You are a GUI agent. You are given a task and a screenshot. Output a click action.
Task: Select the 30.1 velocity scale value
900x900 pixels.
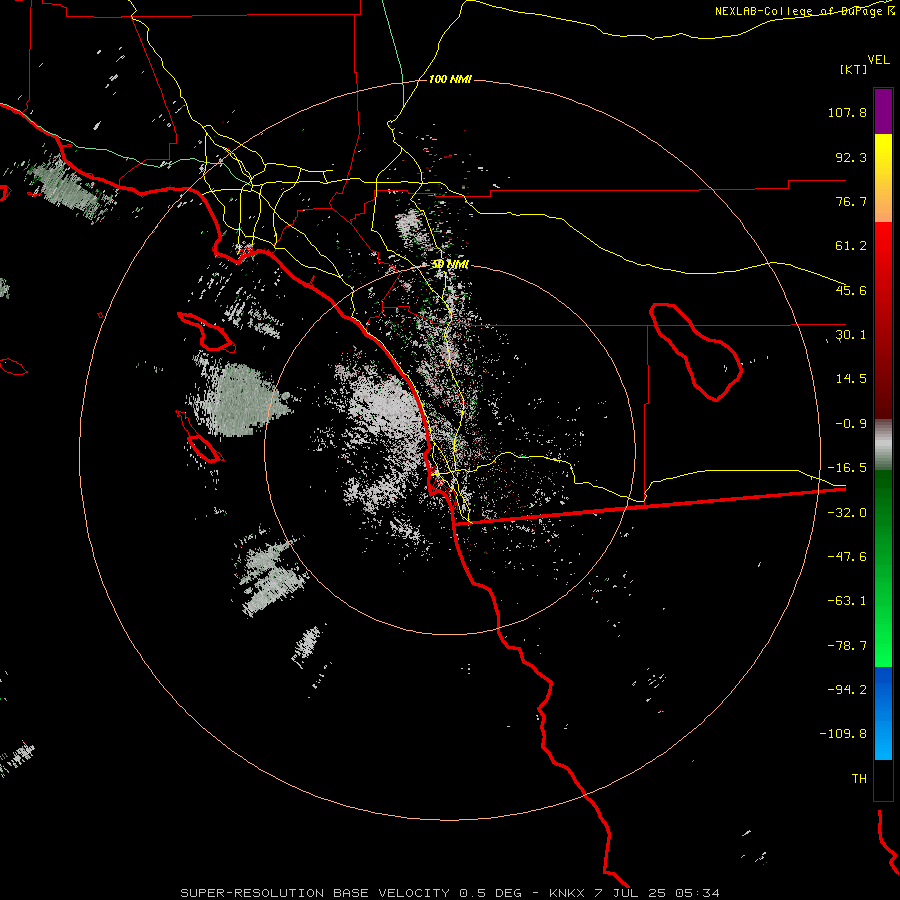tap(851, 335)
